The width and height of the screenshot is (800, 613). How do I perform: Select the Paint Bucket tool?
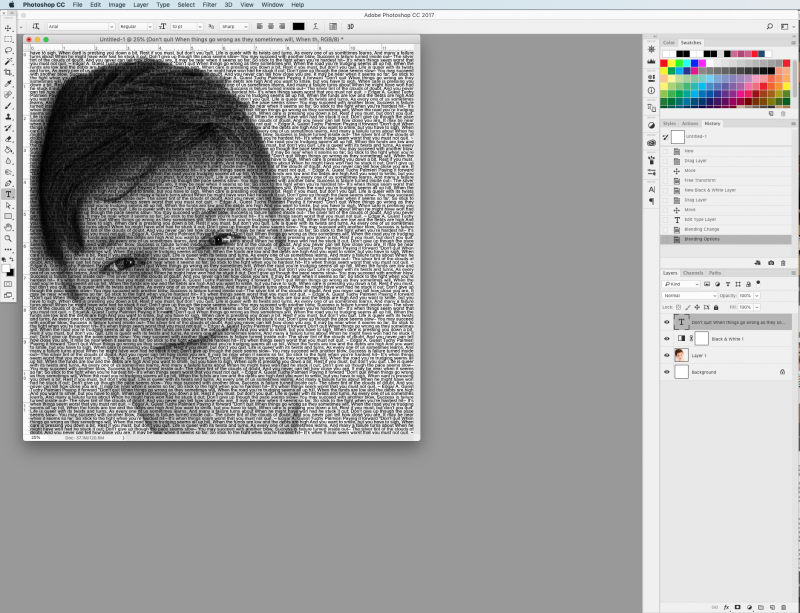coord(8,150)
